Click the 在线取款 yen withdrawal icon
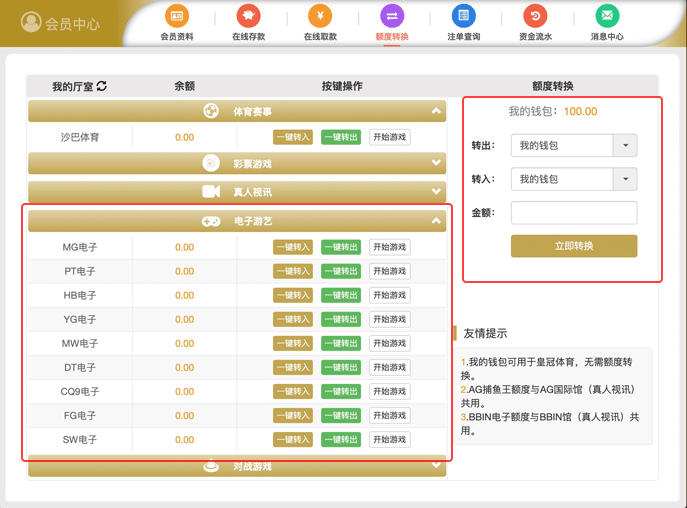Image resolution: width=687 pixels, height=508 pixels. (x=320, y=17)
